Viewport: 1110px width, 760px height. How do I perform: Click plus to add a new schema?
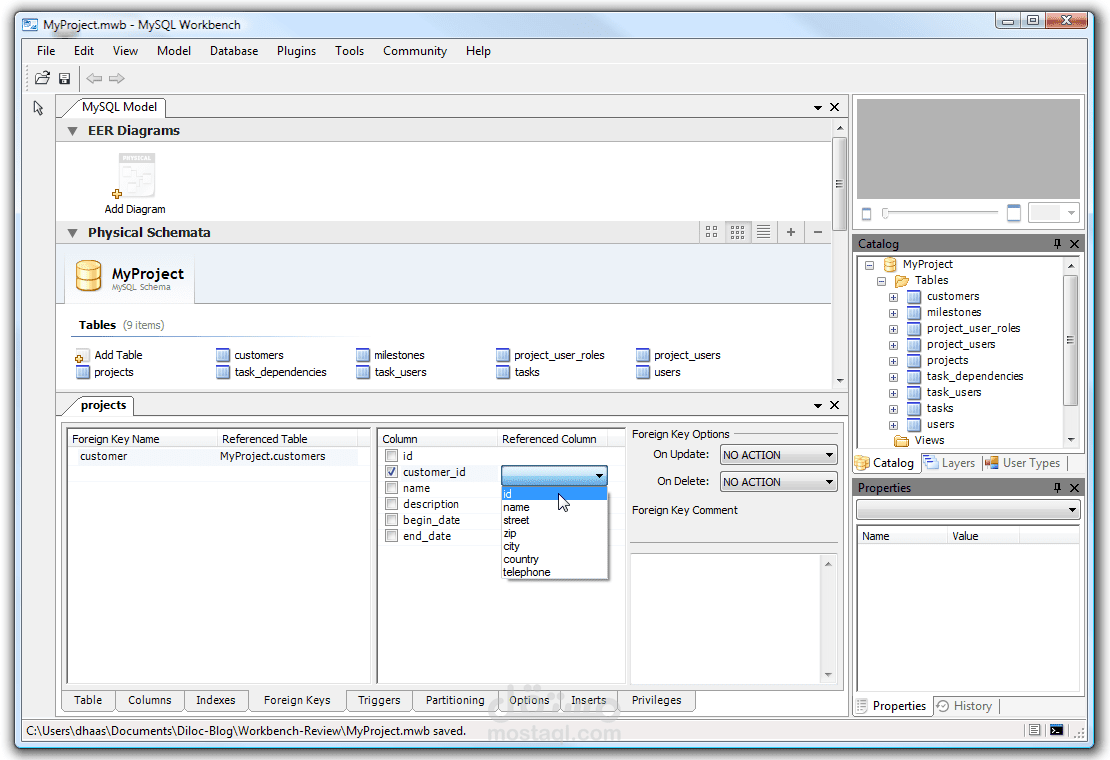point(791,231)
